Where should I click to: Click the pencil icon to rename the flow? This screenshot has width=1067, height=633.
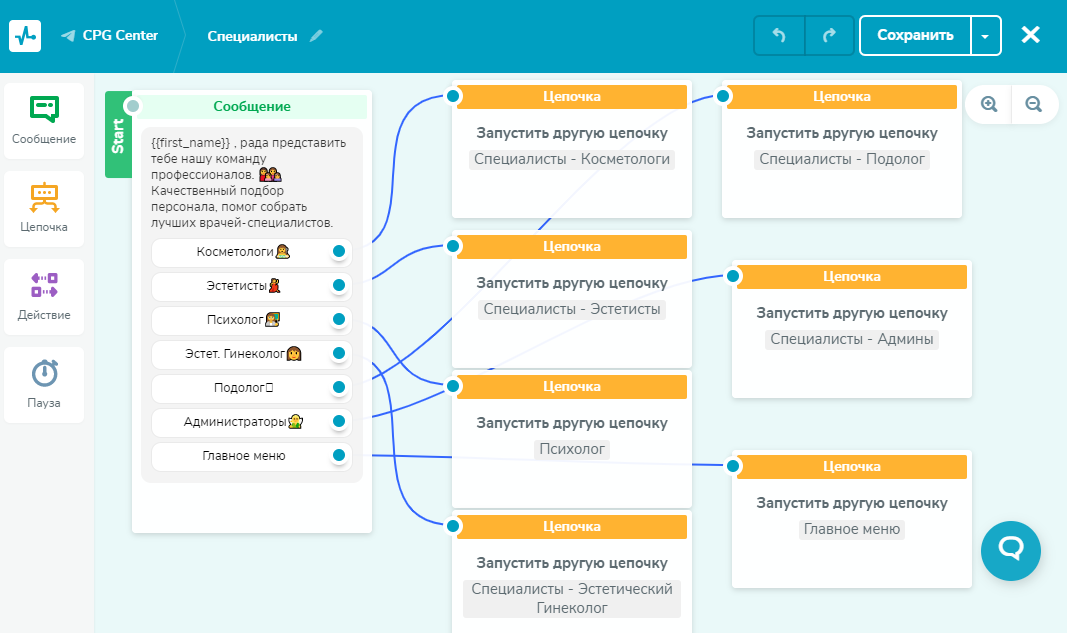coord(317,35)
